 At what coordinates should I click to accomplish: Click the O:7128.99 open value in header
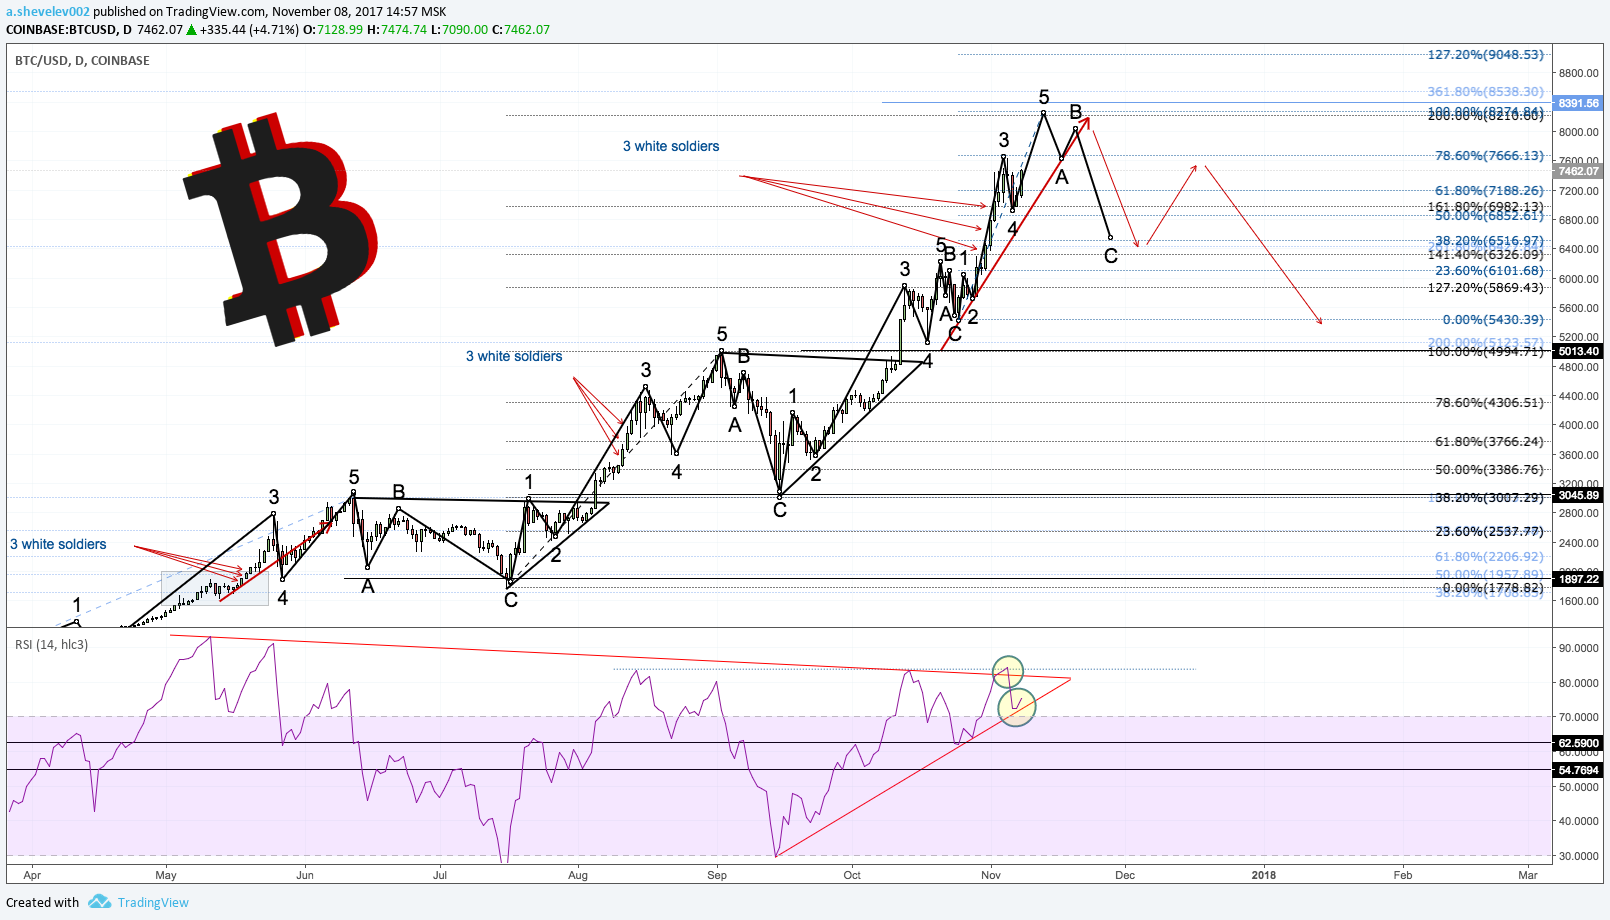tap(334, 29)
